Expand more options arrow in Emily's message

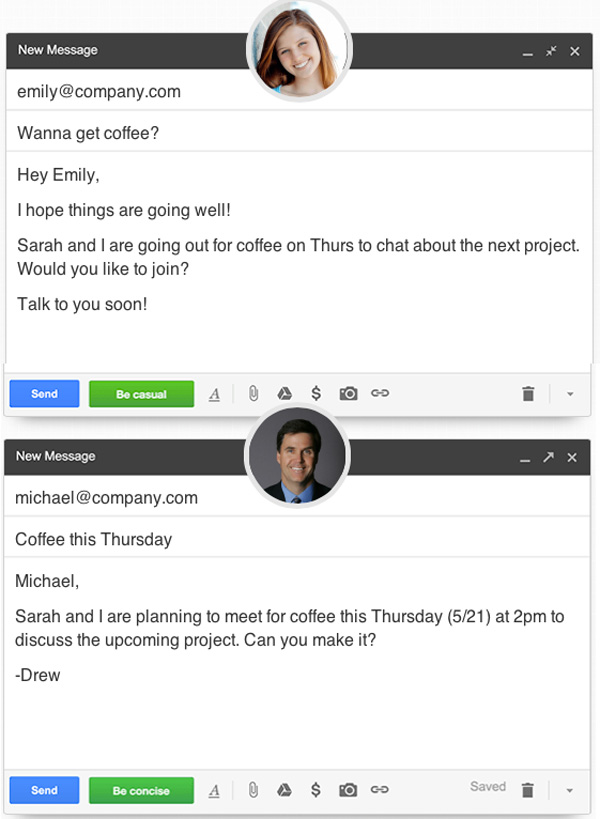pos(570,394)
